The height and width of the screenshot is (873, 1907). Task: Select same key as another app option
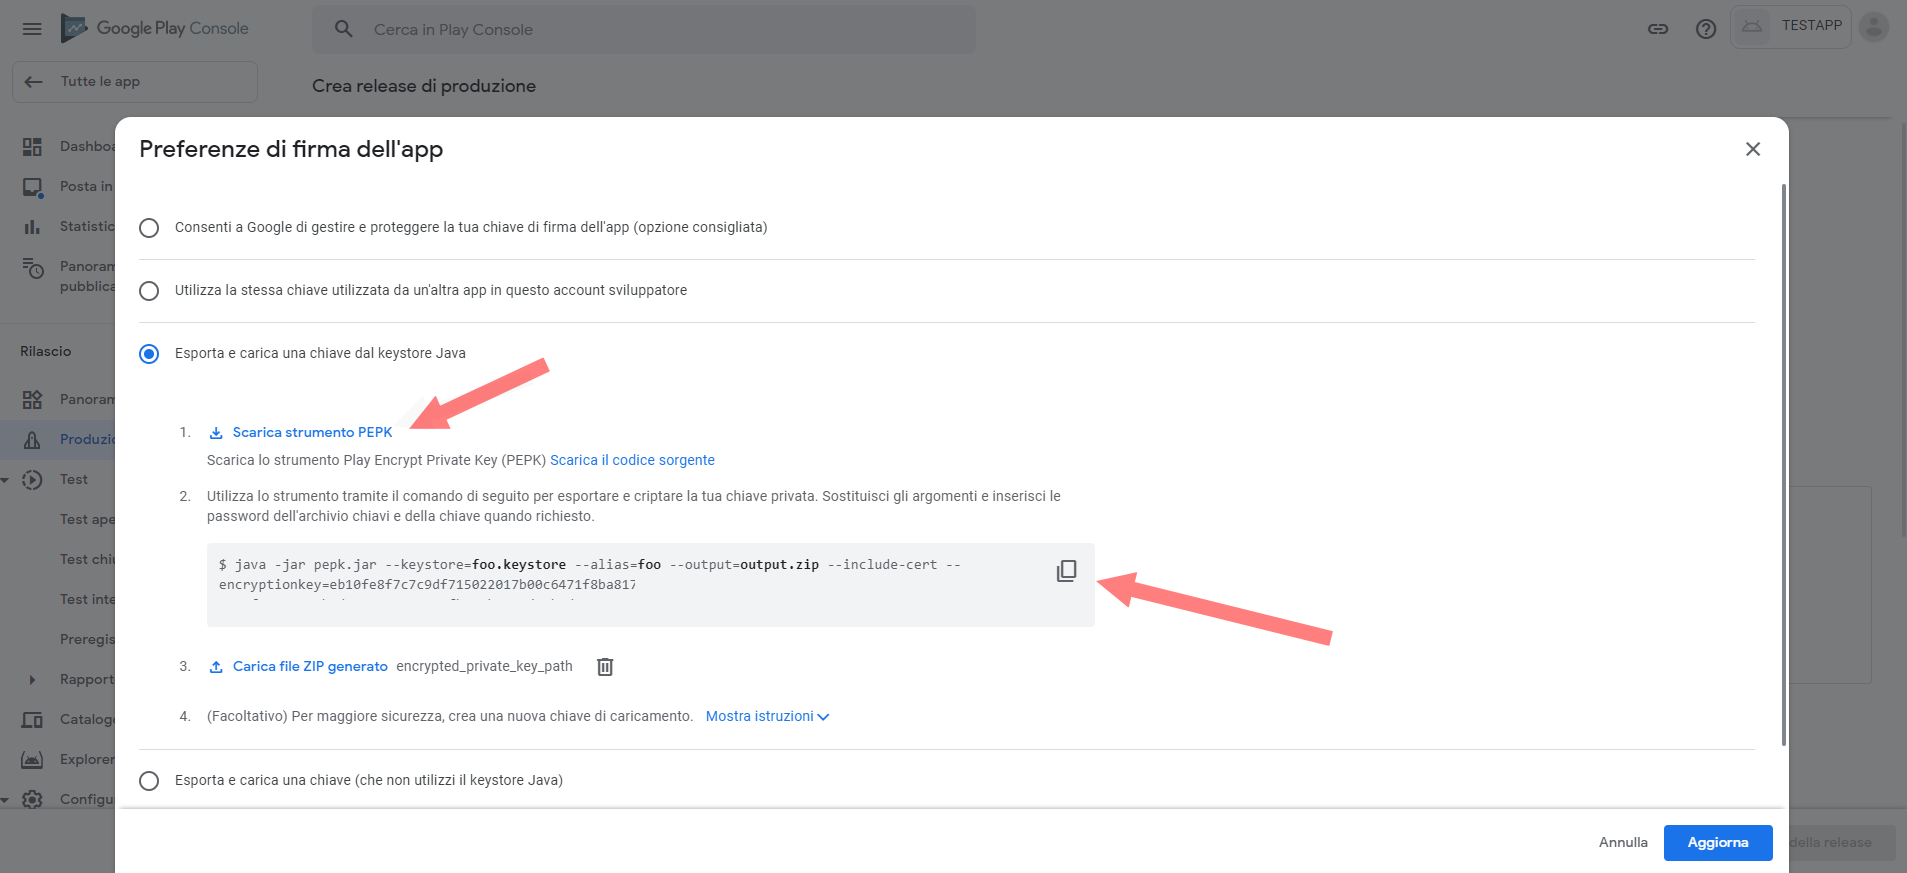pyautogui.click(x=149, y=291)
